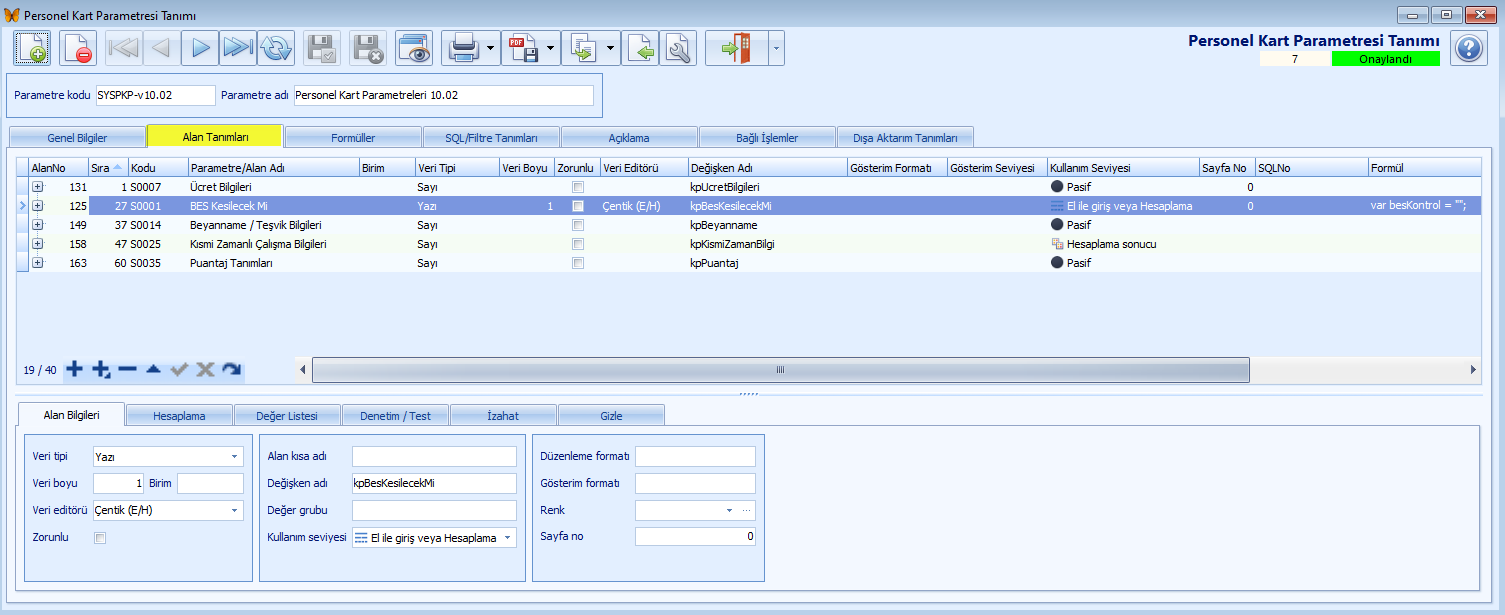Open the Veri tipi dropdown showing Yazı
The image size is (1505, 615).
pos(235,457)
